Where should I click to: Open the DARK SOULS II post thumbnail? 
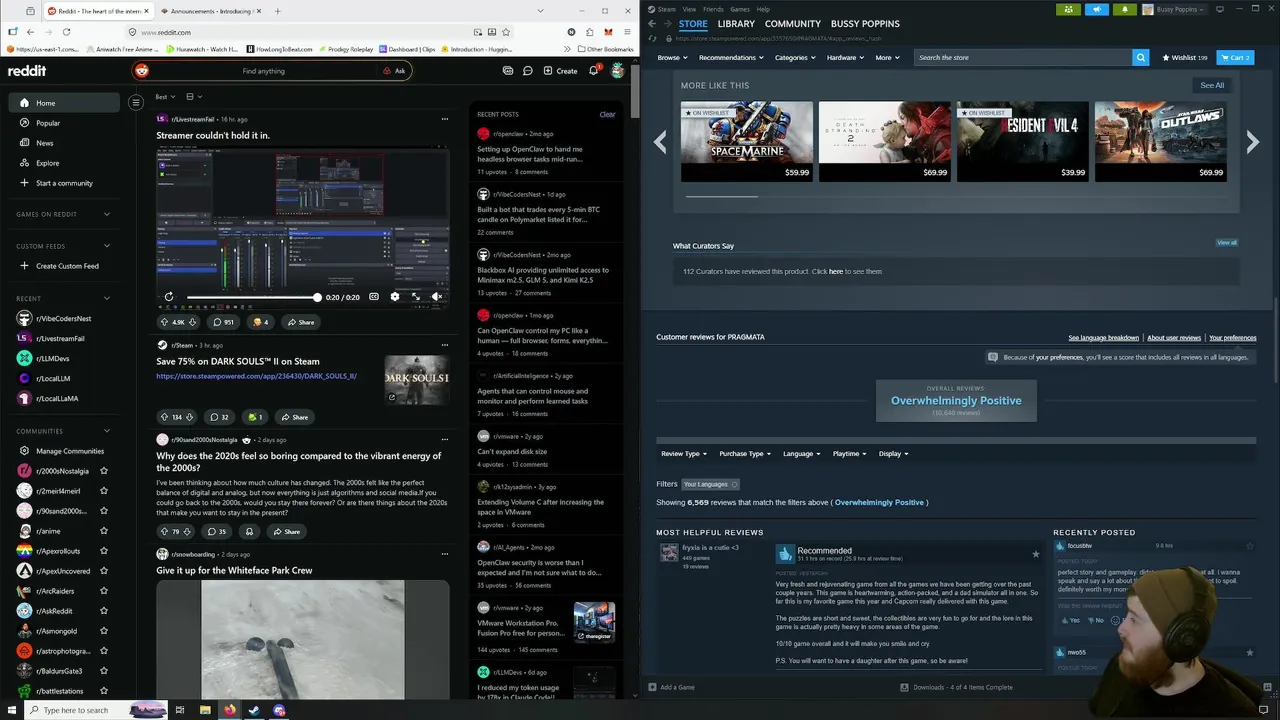tap(417, 380)
